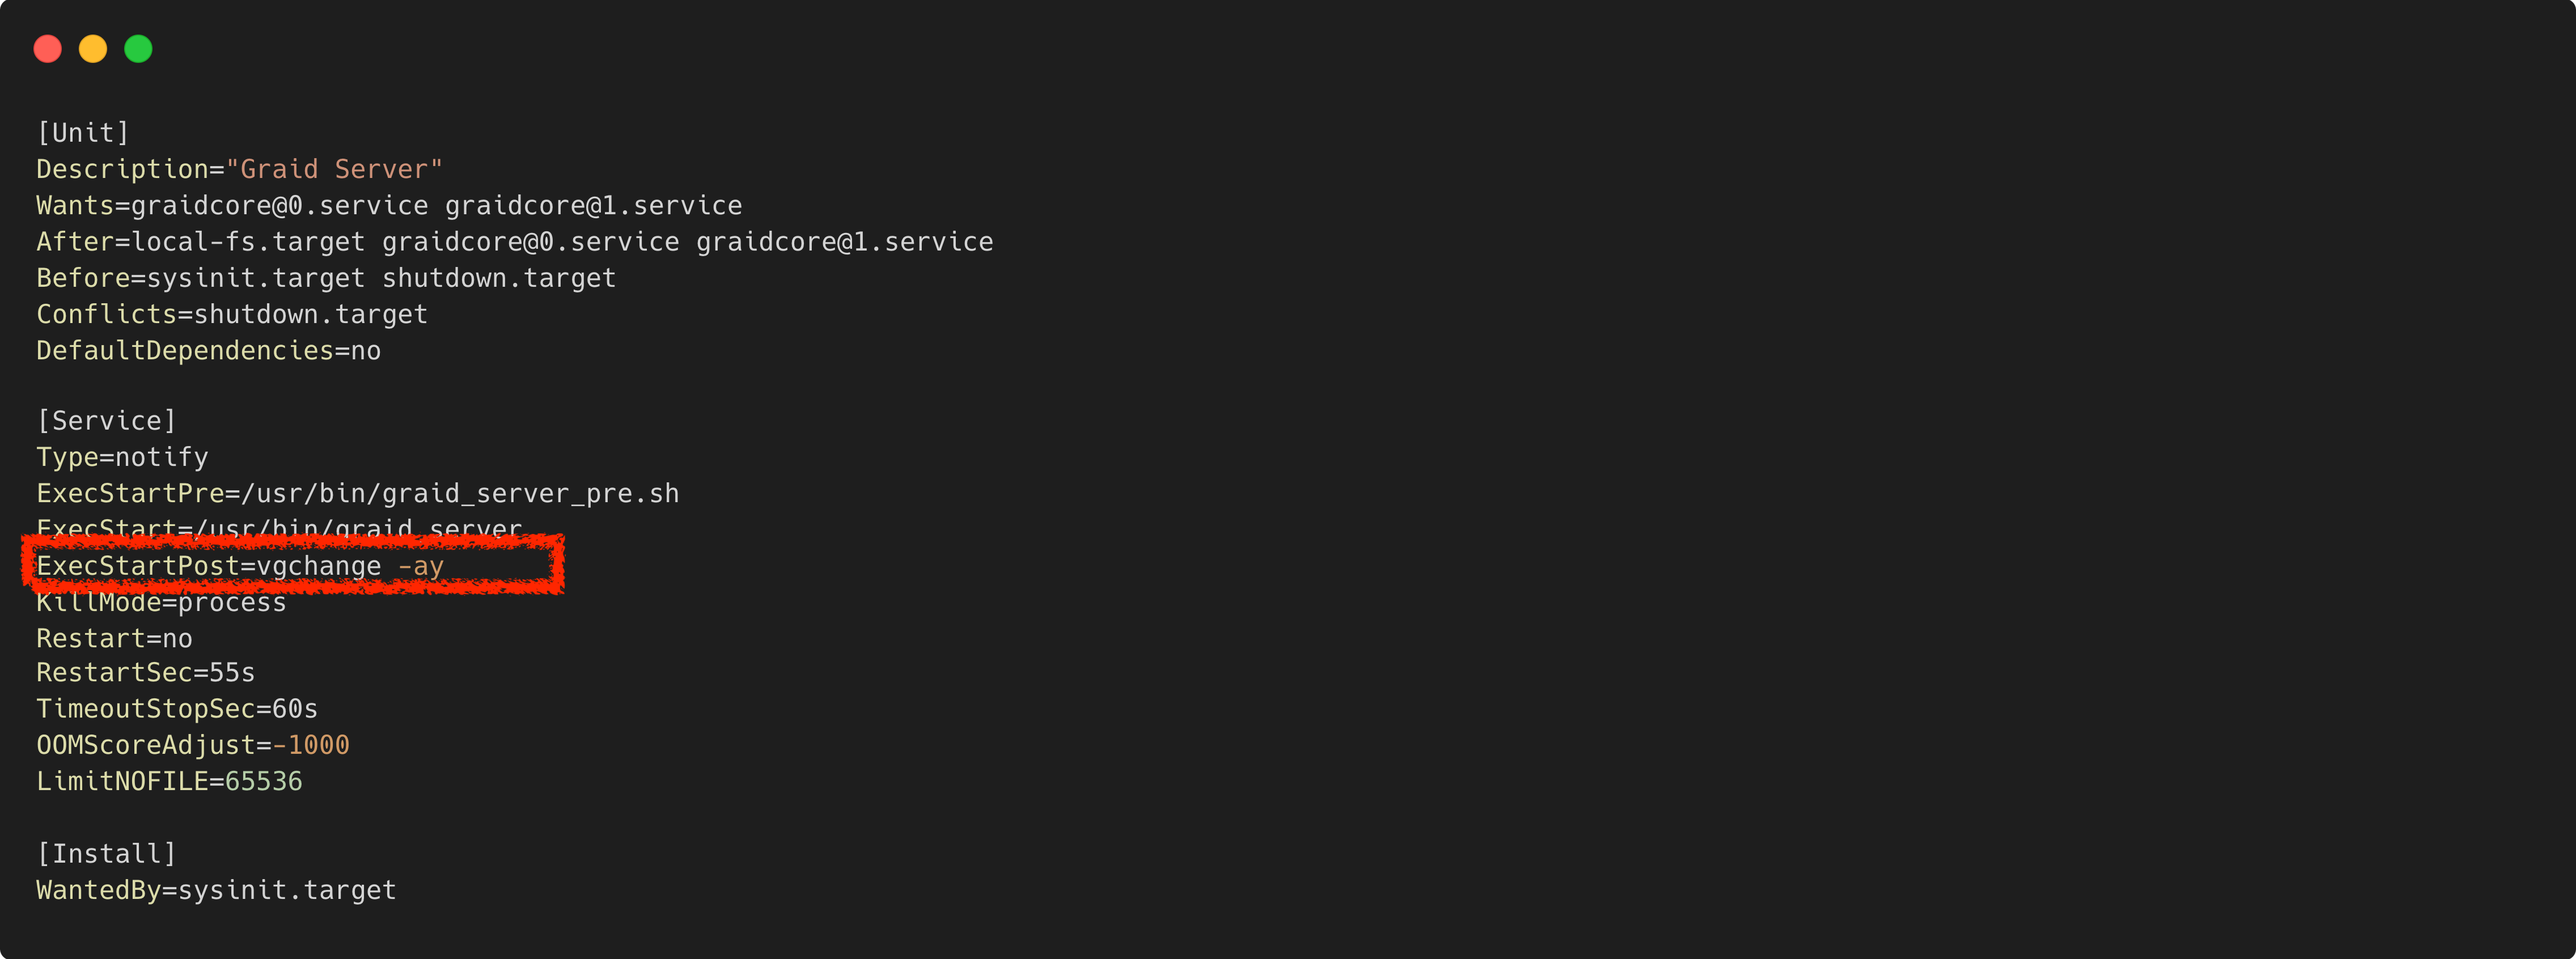
Task: Click the DefaultDependencies=no line
Action: pyautogui.click(x=209, y=351)
